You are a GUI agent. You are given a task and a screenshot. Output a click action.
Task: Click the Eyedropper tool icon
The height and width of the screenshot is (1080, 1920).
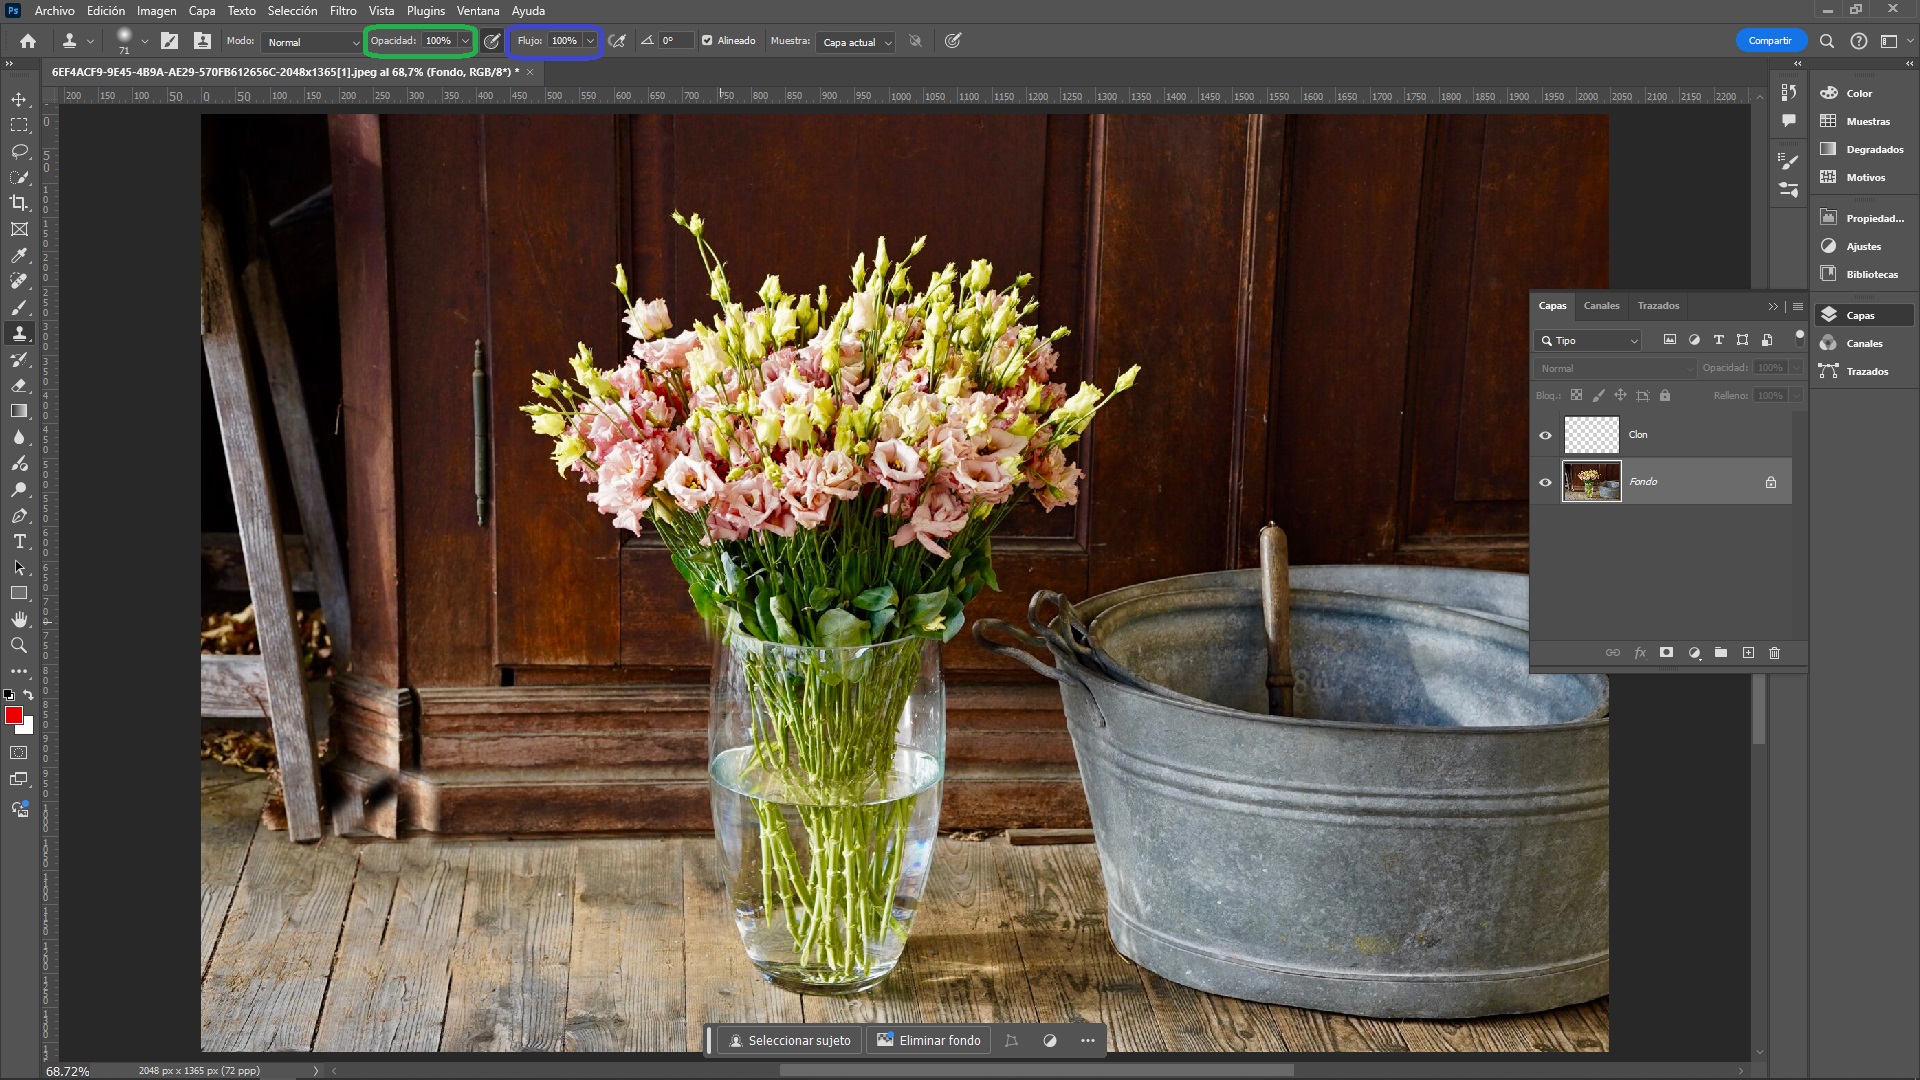(x=18, y=255)
